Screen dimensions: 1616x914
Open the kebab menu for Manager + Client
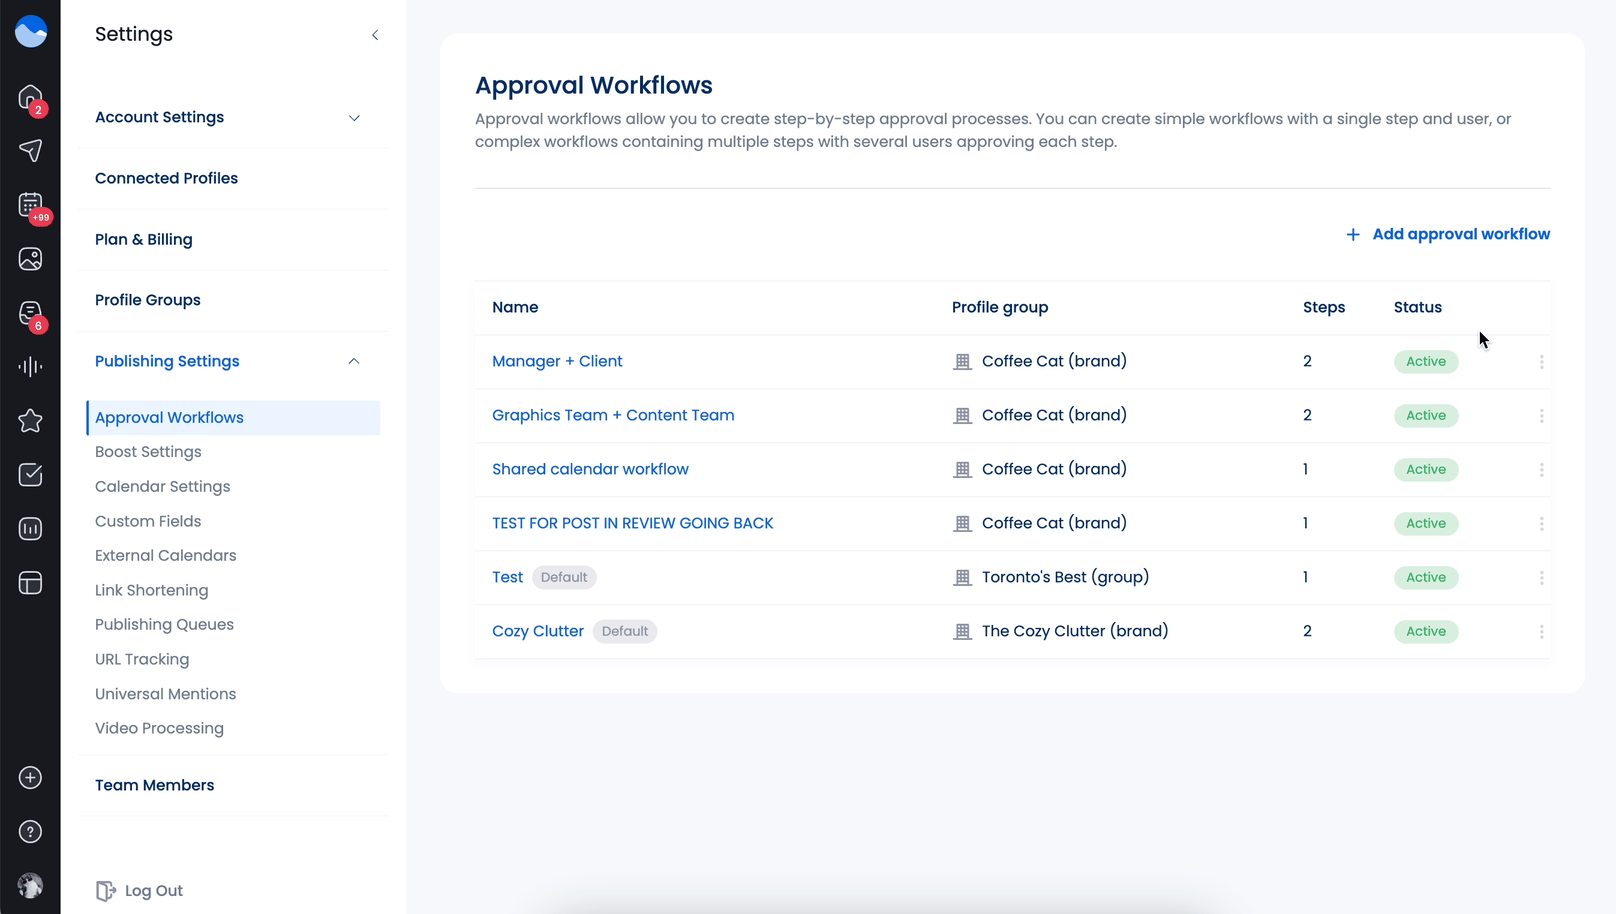1541,362
